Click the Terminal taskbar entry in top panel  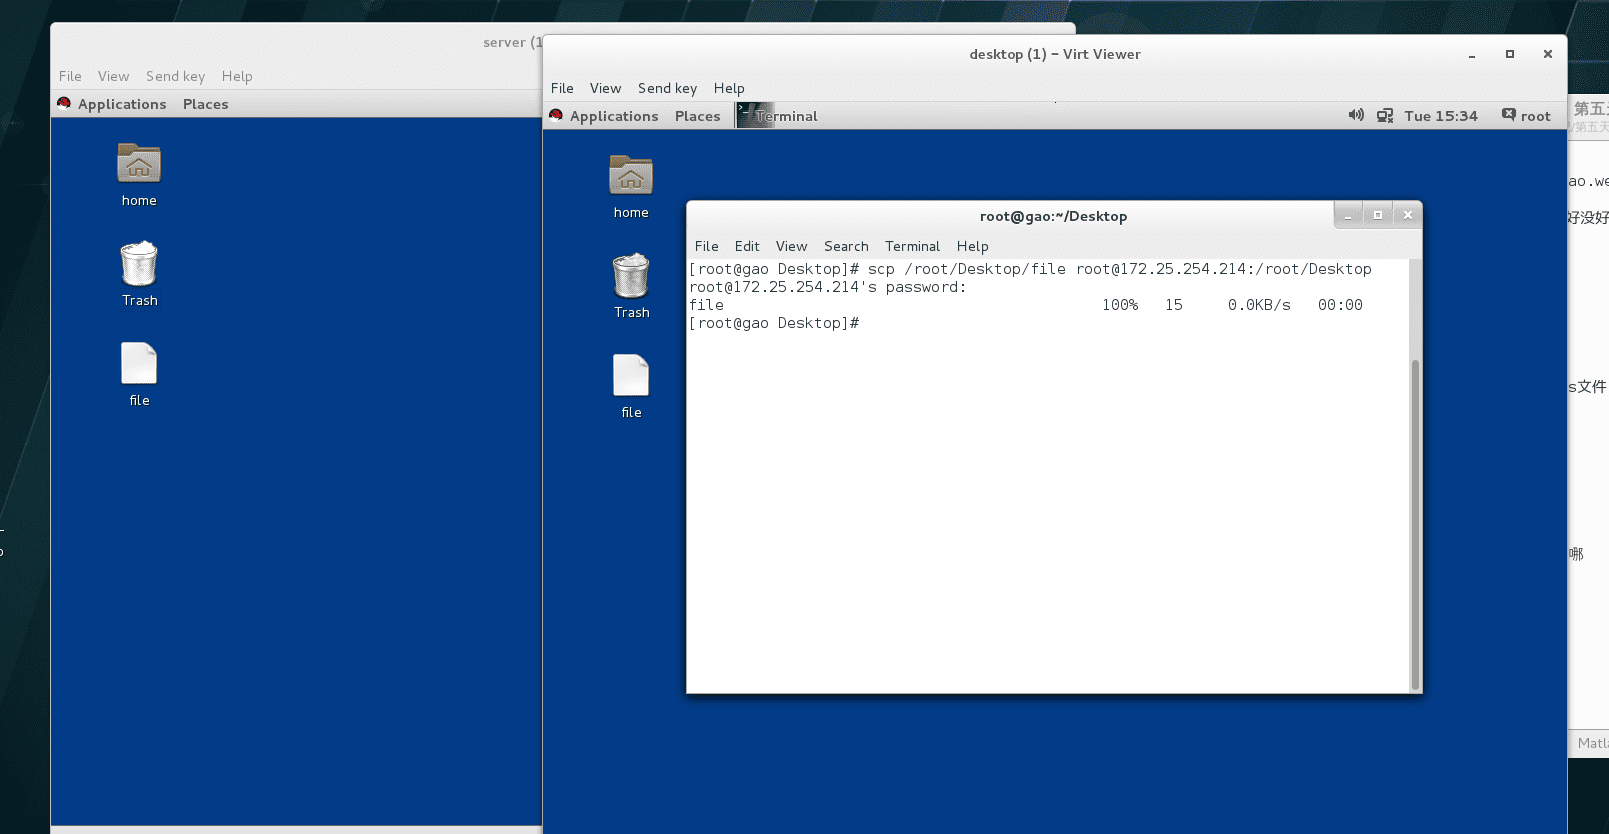click(778, 116)
